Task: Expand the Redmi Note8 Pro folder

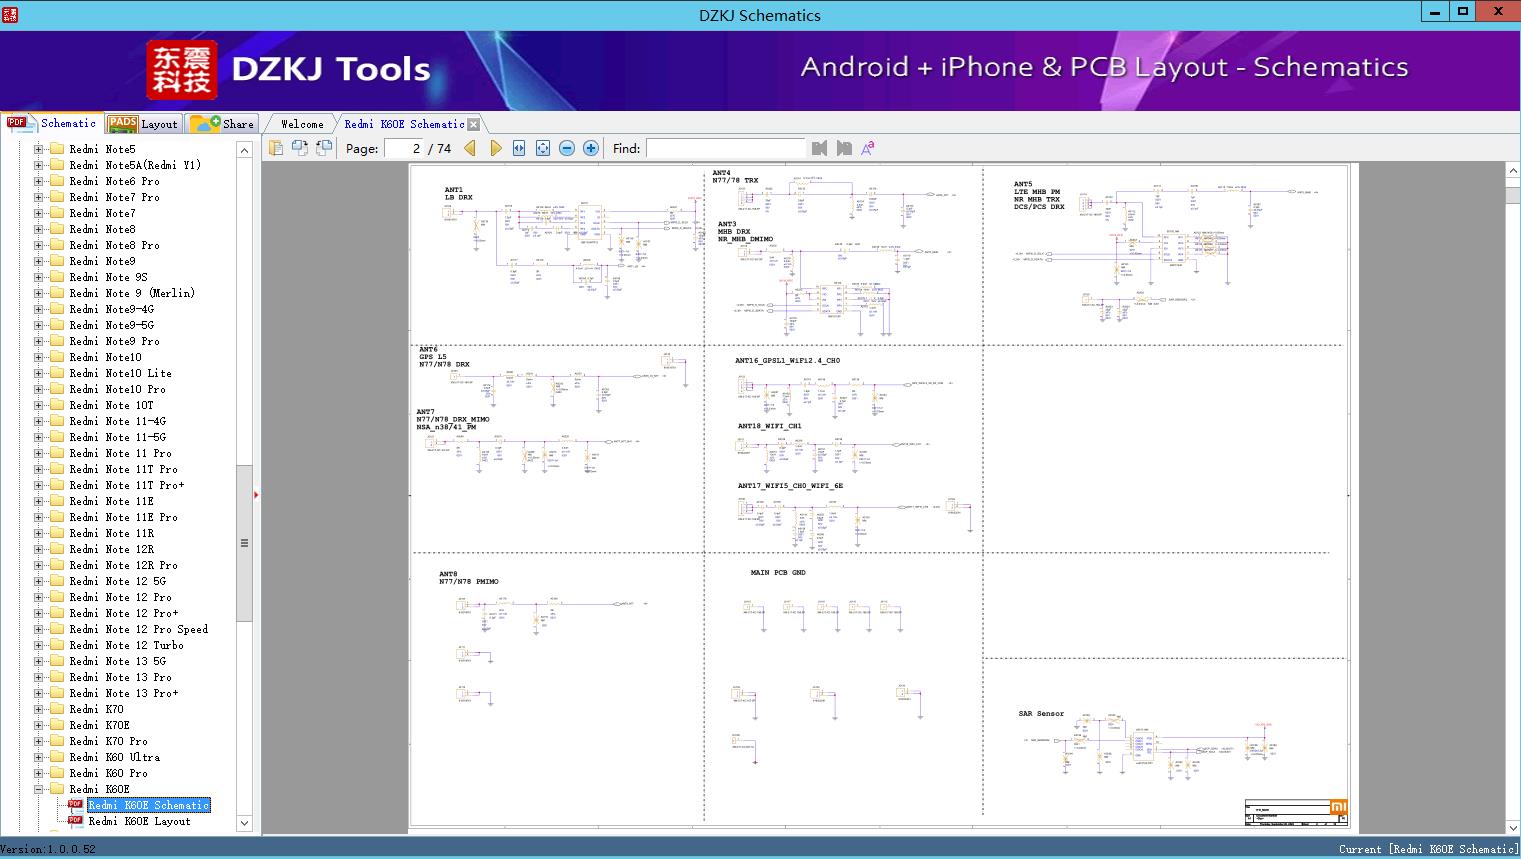Action: (38, 245)
